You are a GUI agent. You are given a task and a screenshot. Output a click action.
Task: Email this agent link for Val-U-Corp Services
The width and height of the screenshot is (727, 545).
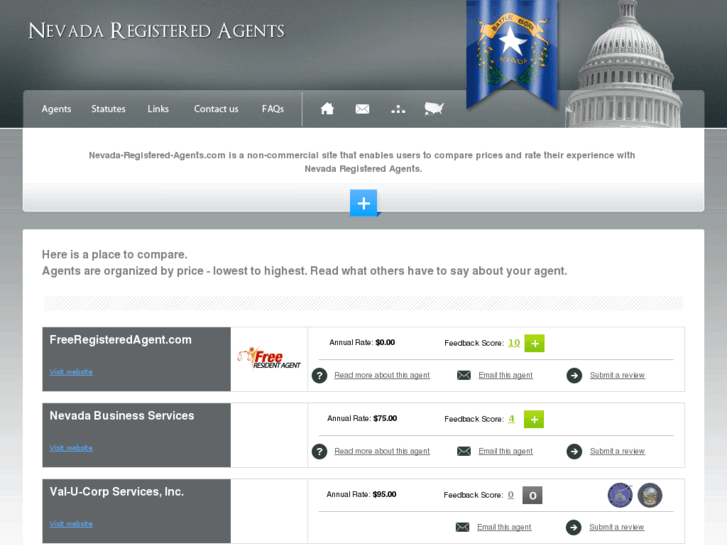[x=504, y=527]
